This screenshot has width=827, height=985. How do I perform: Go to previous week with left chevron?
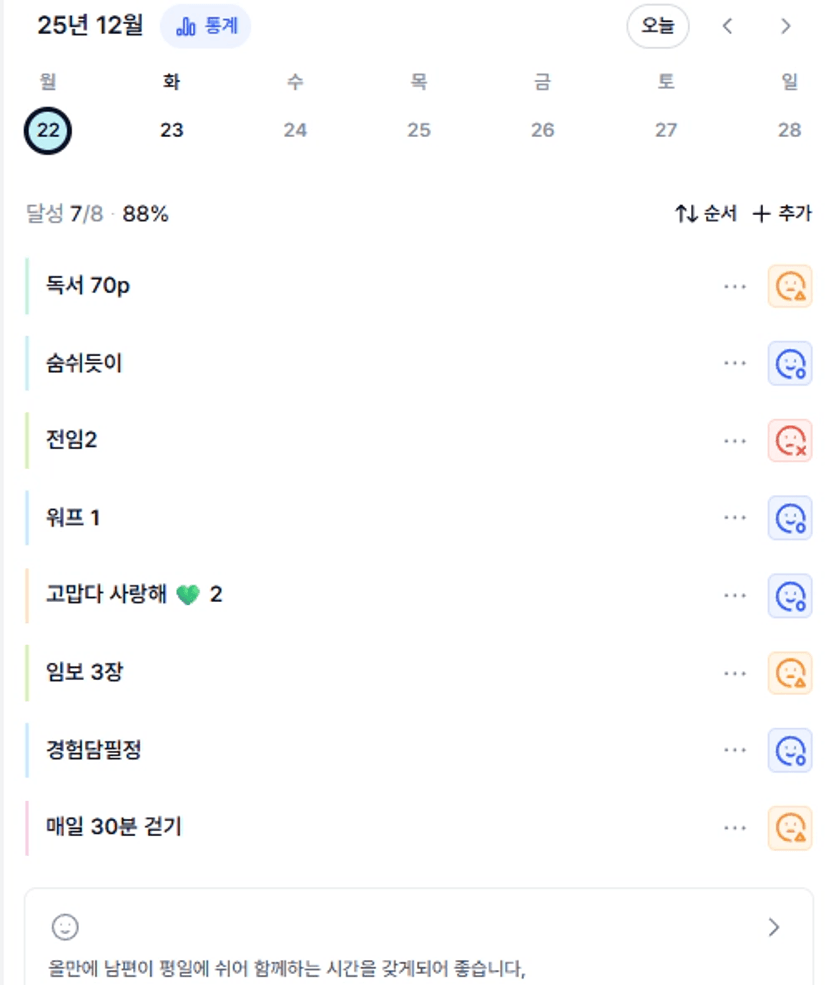click(728, 27)
